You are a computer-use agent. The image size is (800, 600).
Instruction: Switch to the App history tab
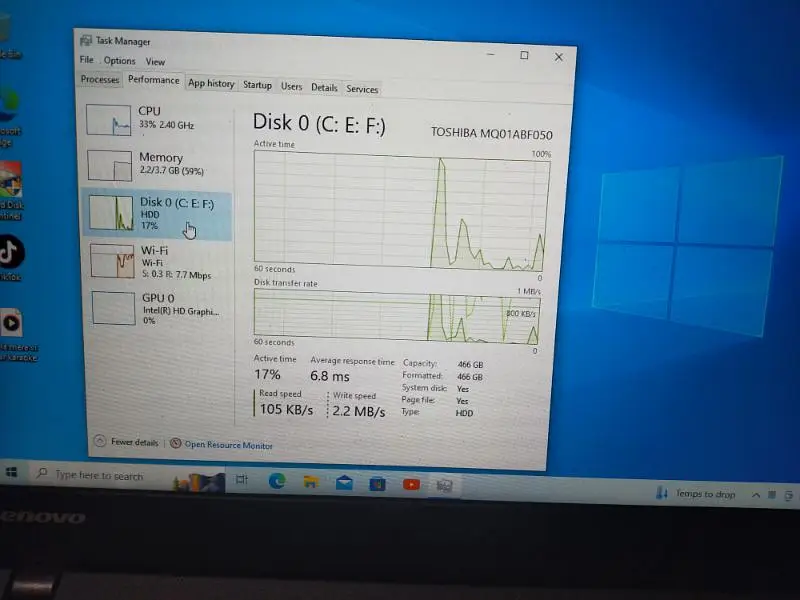[x=211, y=83]
